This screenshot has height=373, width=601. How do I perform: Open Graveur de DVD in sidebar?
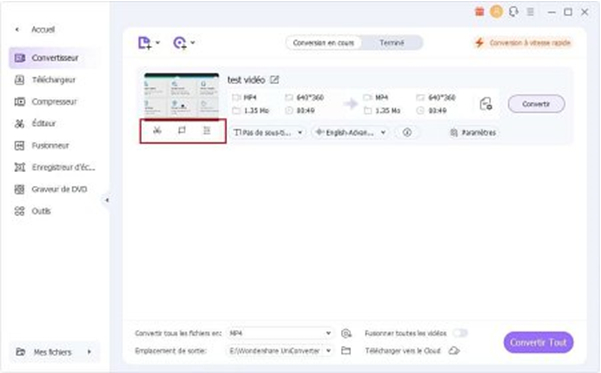pos(54,189)
